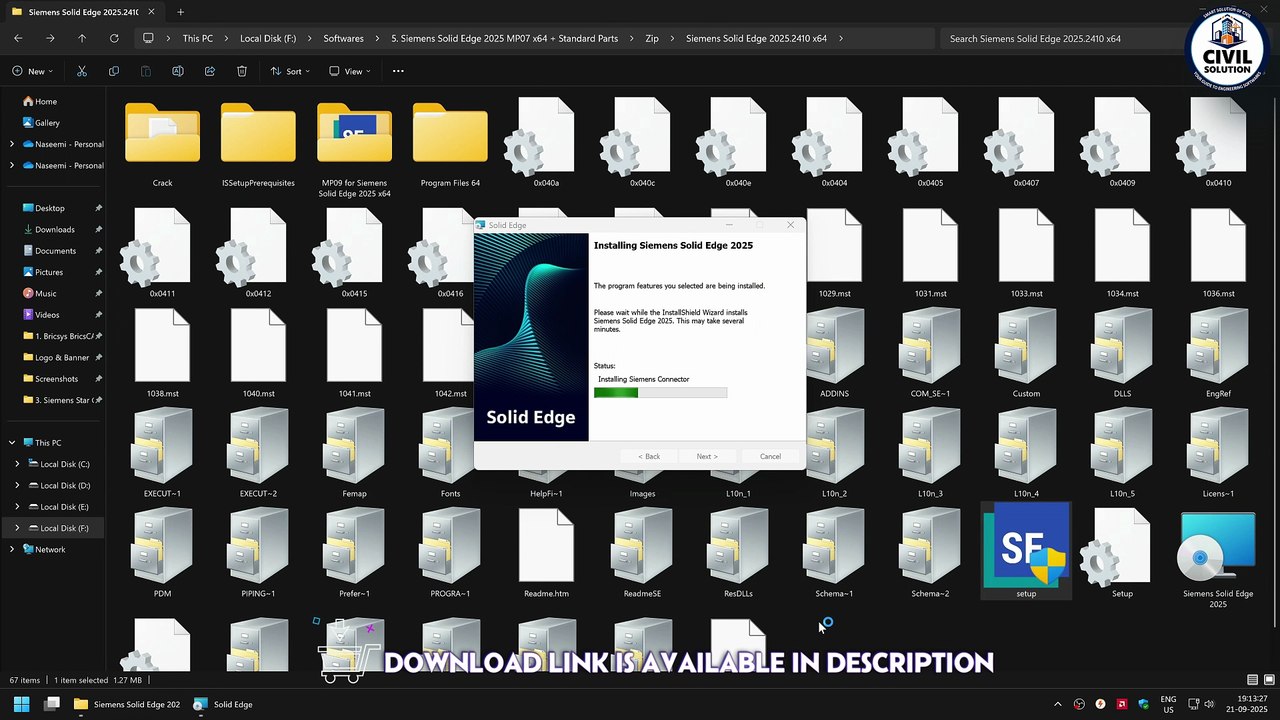1280x720 pixels.
Task: Open Videos in navigation pane
Action: point(48,315)
